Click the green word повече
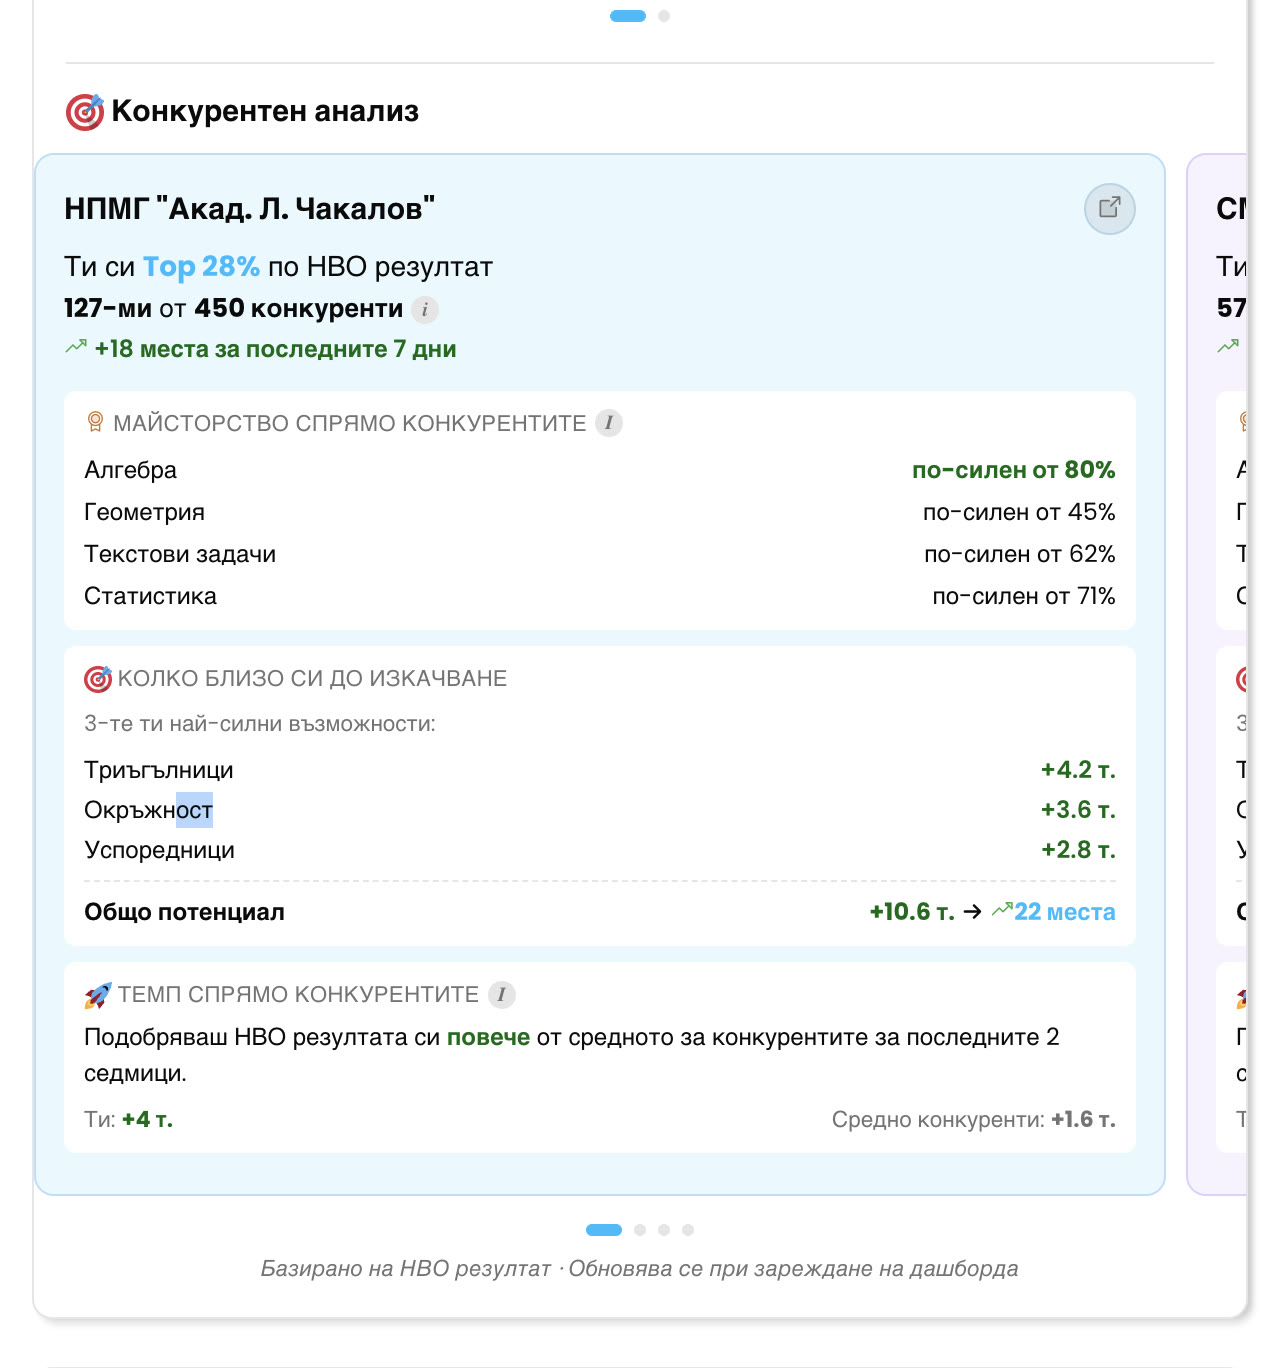Screen dimensions: 1286x1368 (488, 1037)
